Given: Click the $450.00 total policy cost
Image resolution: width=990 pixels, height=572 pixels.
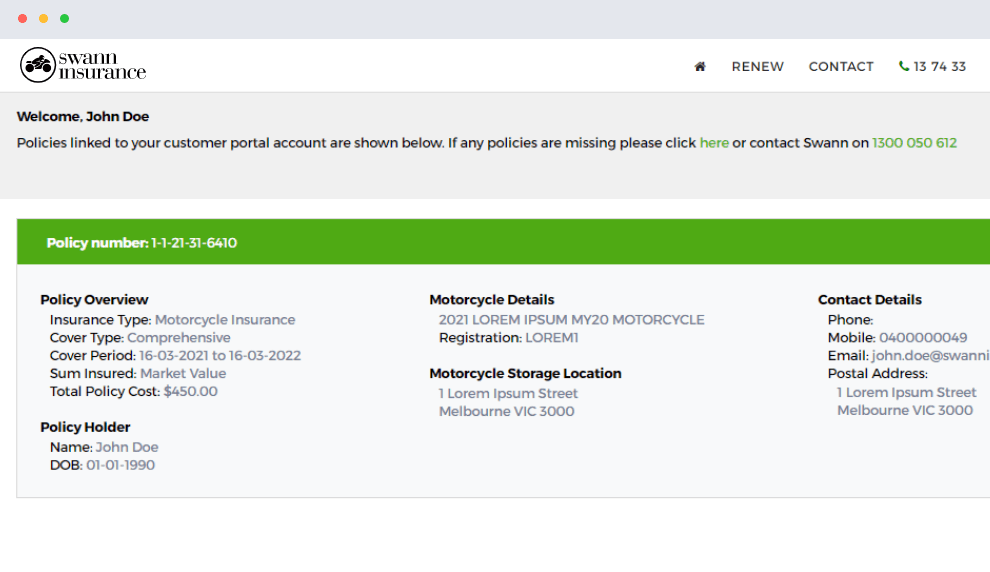Looking at the screenshot, I should [x=191, y=391].
